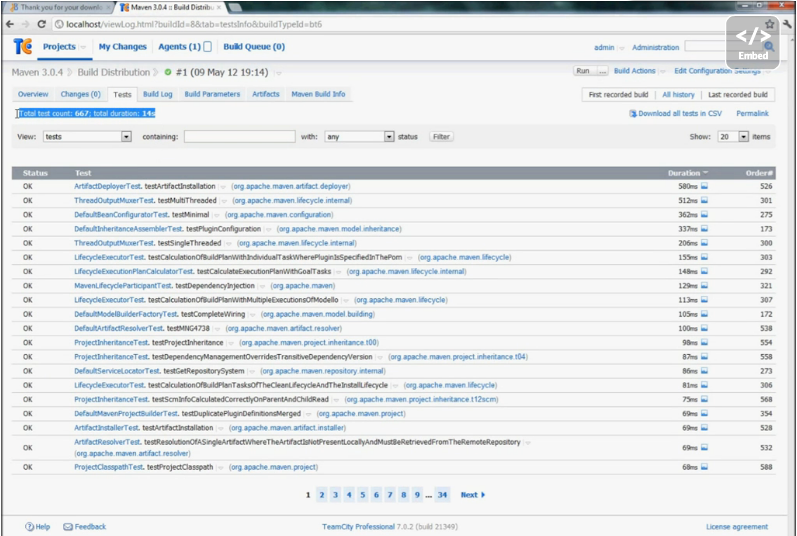The image size is (797, 536).
Task: Bookmark this page with the star icon
Action: coord(770,24)
